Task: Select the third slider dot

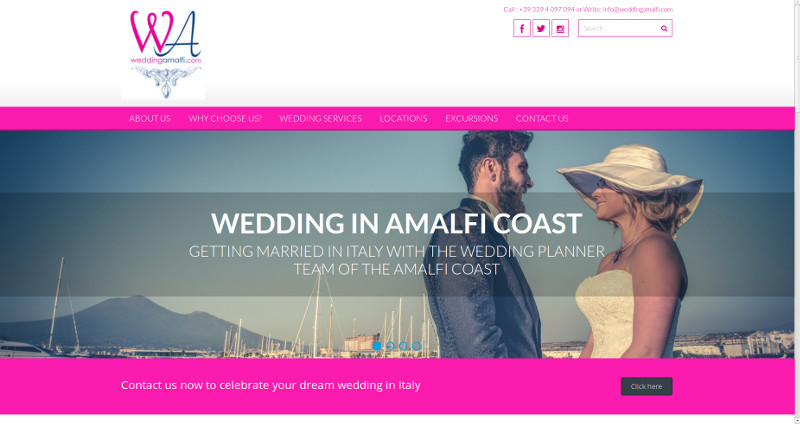Action: coord(404,346)
